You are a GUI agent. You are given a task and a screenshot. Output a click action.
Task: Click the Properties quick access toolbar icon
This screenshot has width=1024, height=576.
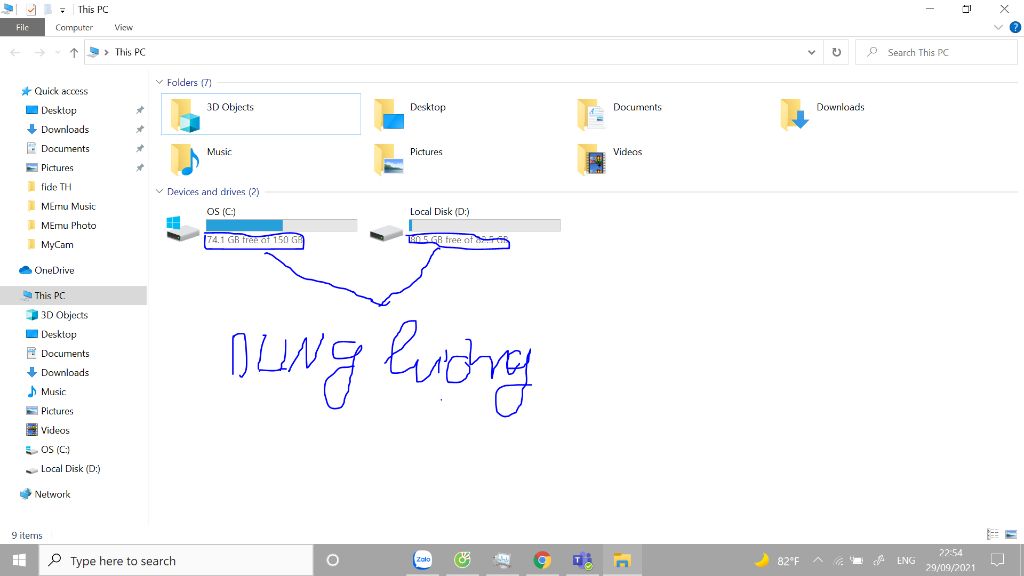pyautogui.click(x=31, y=9)
